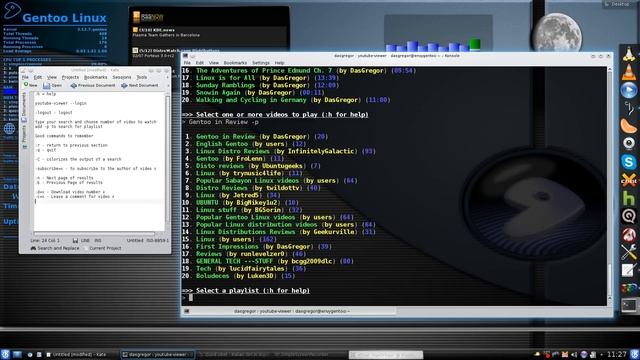Click the 11:27 clock in system tray
Screen dimensions: 640x360
tap(616, 354)
